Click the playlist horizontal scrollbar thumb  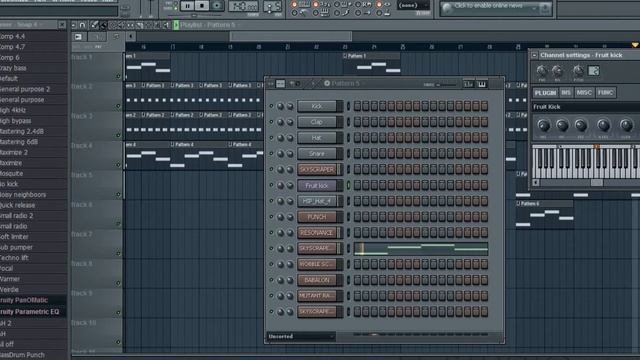coord(291,37)
